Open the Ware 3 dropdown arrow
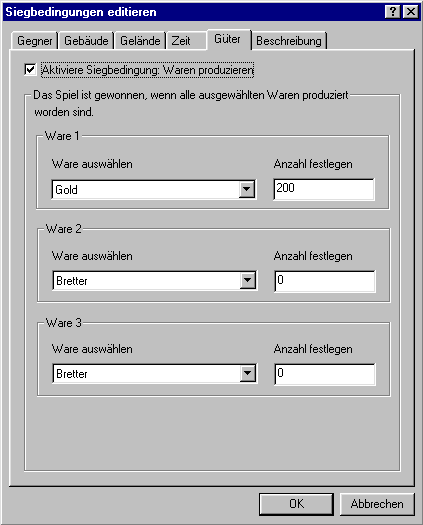 click(x=248, y=373)
